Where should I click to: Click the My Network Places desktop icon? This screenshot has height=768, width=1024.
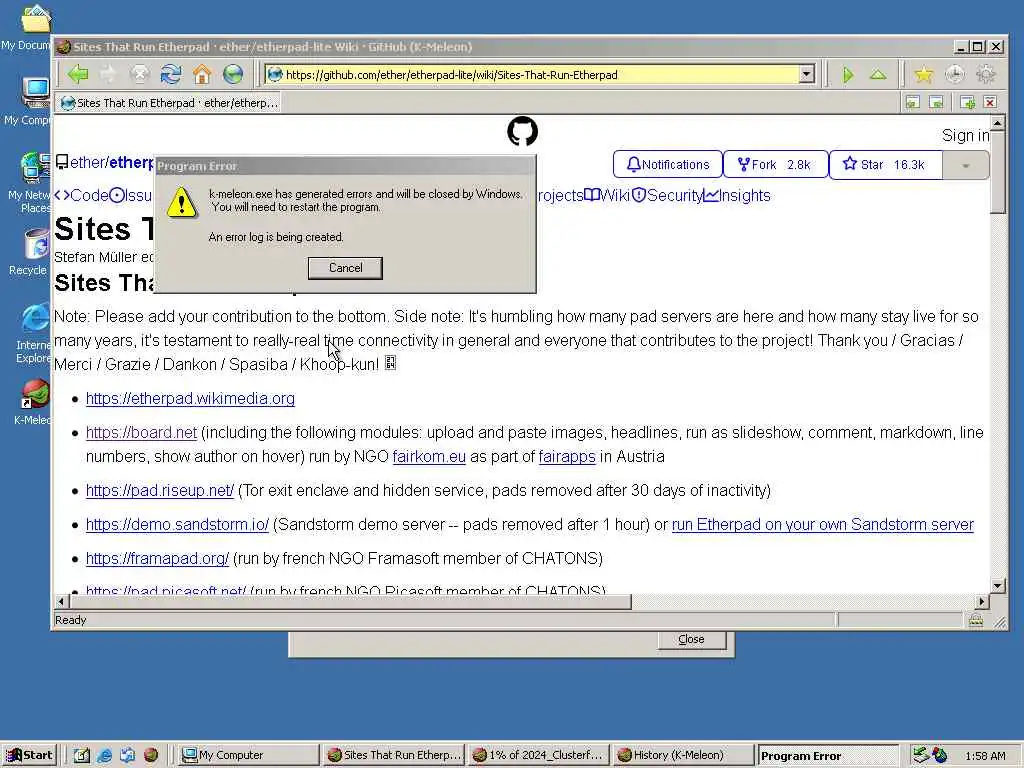(35, 168)
